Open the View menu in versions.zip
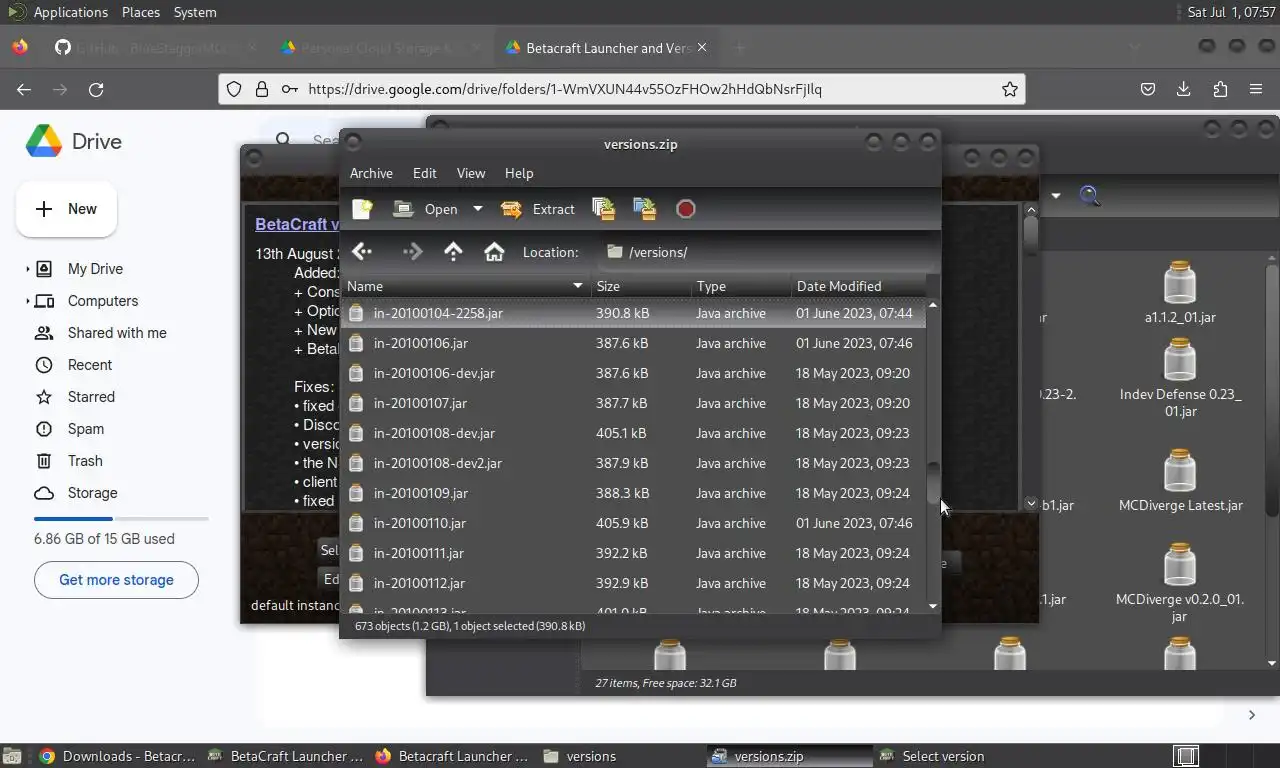This screenshot has width=1280, height=768. point(471,173)
